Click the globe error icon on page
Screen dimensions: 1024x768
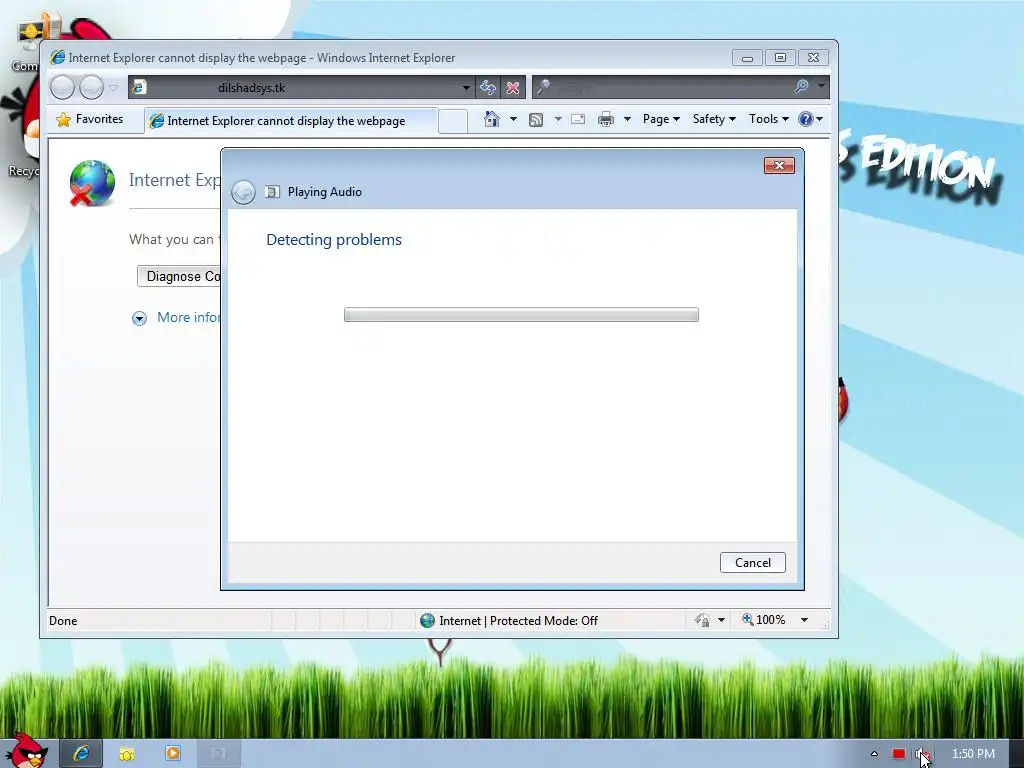coord(92,184)
